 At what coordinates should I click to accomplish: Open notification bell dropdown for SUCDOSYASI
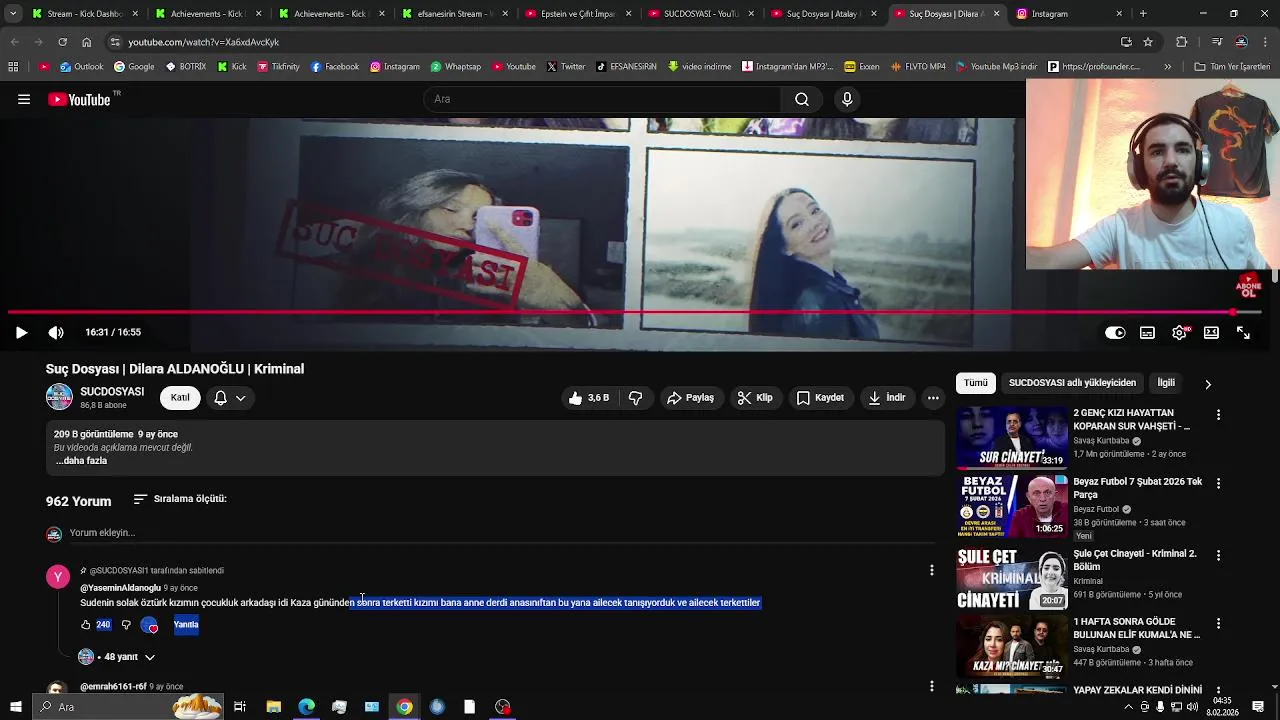point(229,398)
